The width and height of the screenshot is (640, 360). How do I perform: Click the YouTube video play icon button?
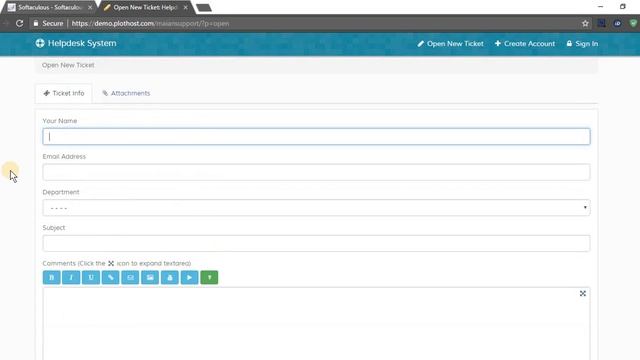click(189, 278)
